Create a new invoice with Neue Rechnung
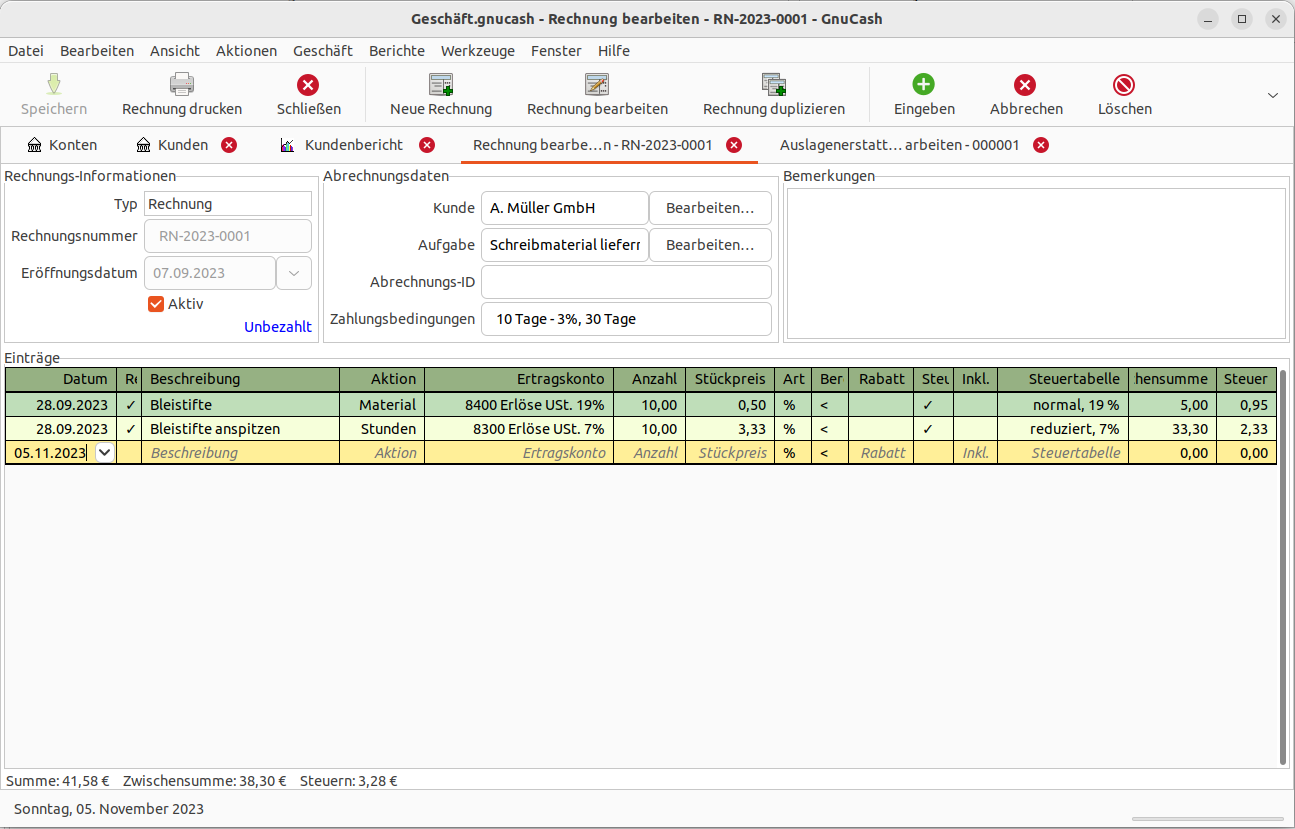This screenshot has width=1295, height=829. tap(440, 85)
